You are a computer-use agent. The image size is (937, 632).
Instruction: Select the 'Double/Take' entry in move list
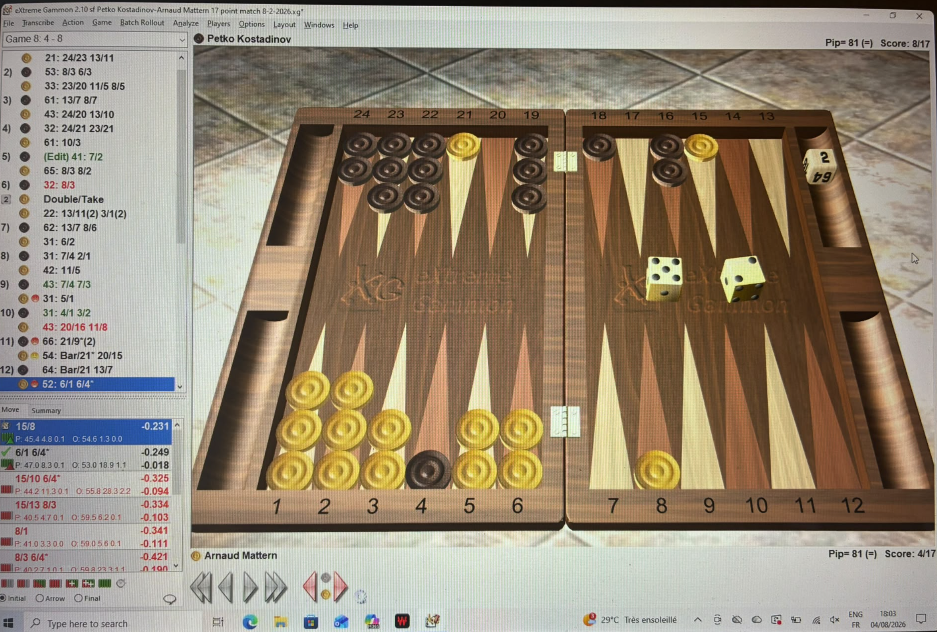tap(74, 200)
